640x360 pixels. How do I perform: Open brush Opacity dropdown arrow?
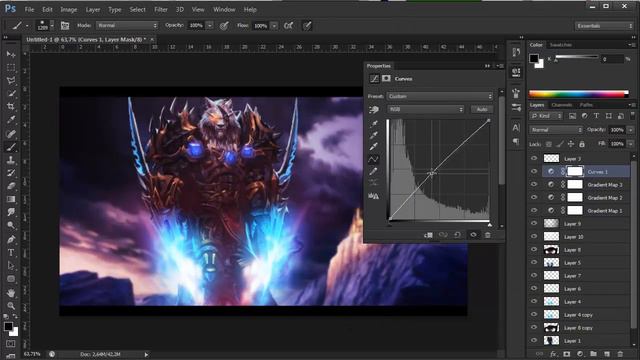[210, 25]
